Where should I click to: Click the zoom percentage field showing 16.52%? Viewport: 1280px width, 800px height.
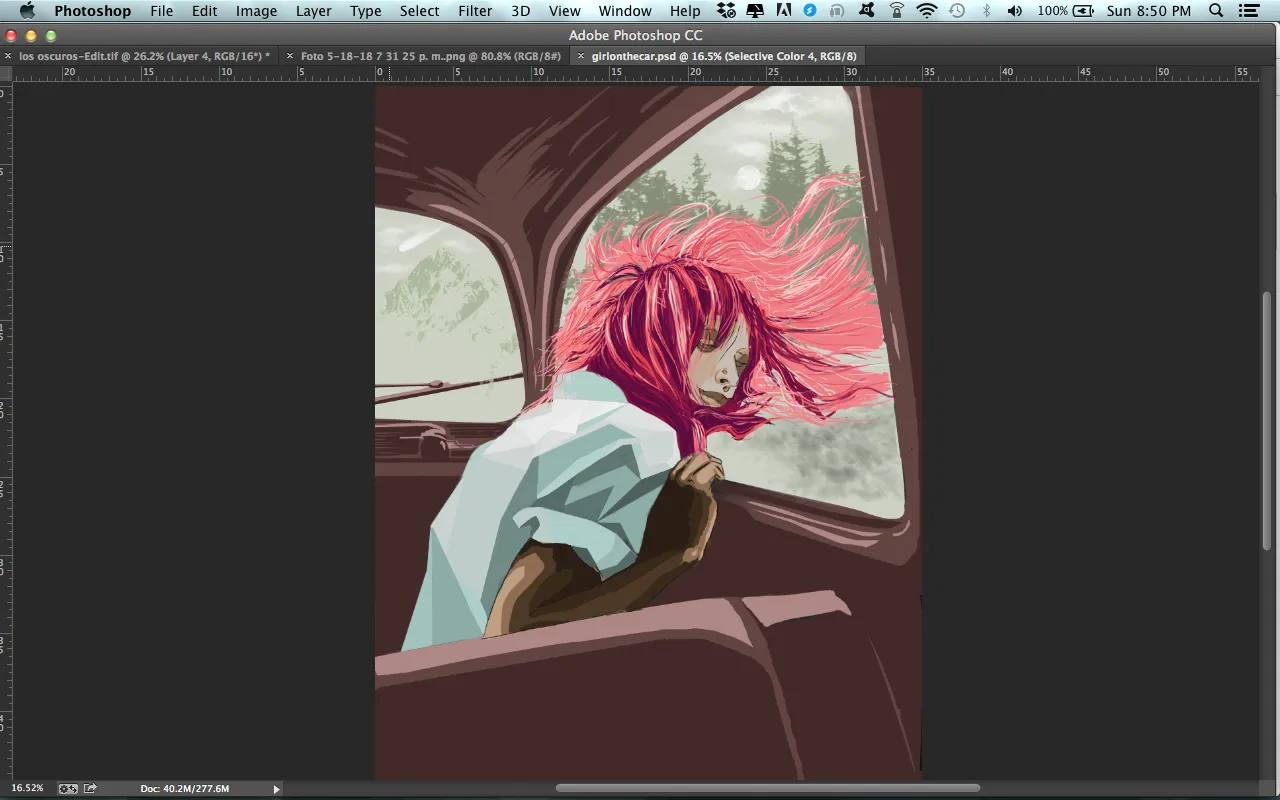[x=27, y=788]
